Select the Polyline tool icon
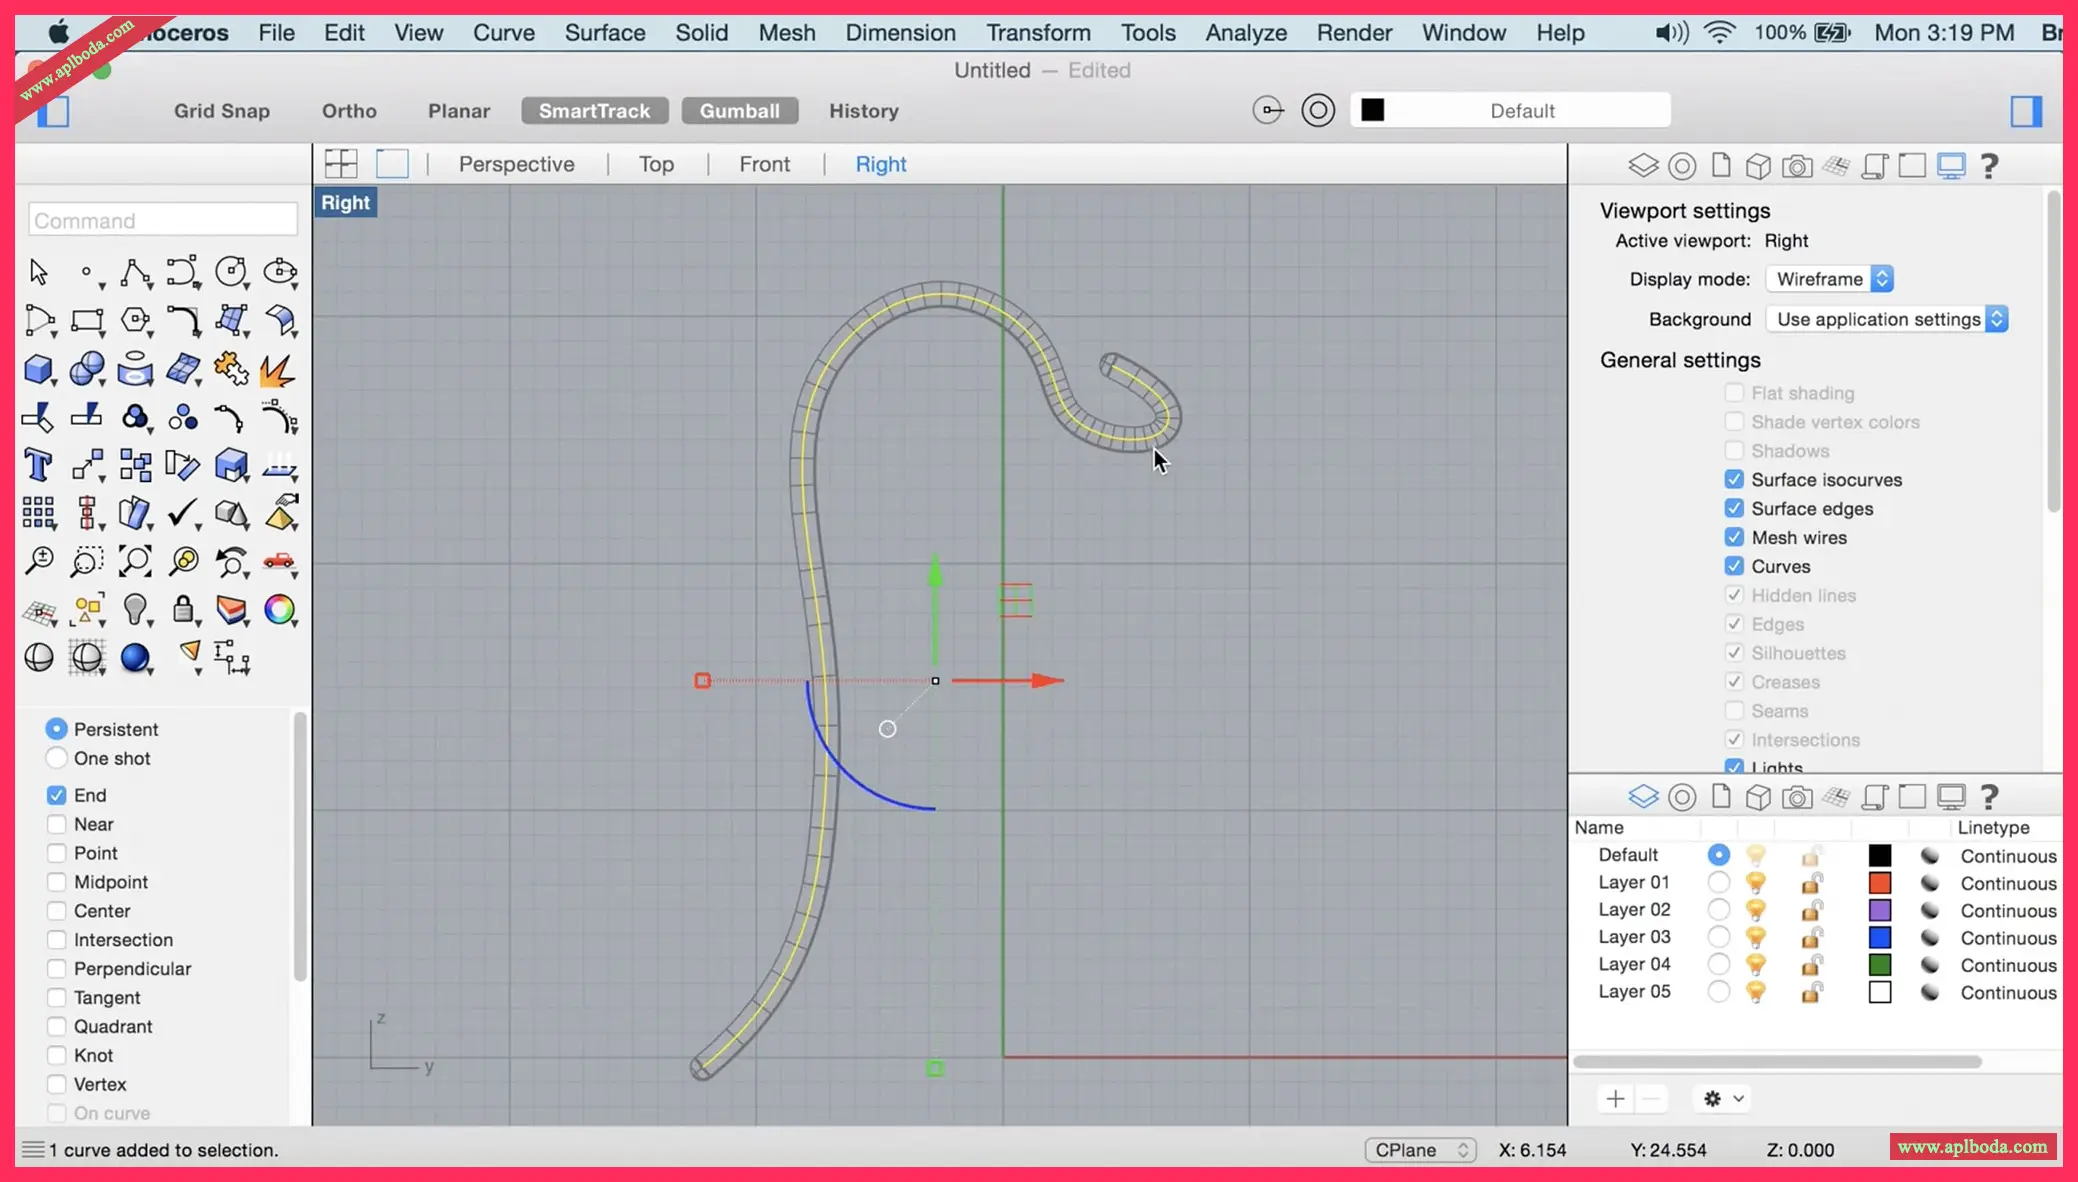This screenshot has height=1182, width=2078. pyautogui.click(x=135, y=272)
